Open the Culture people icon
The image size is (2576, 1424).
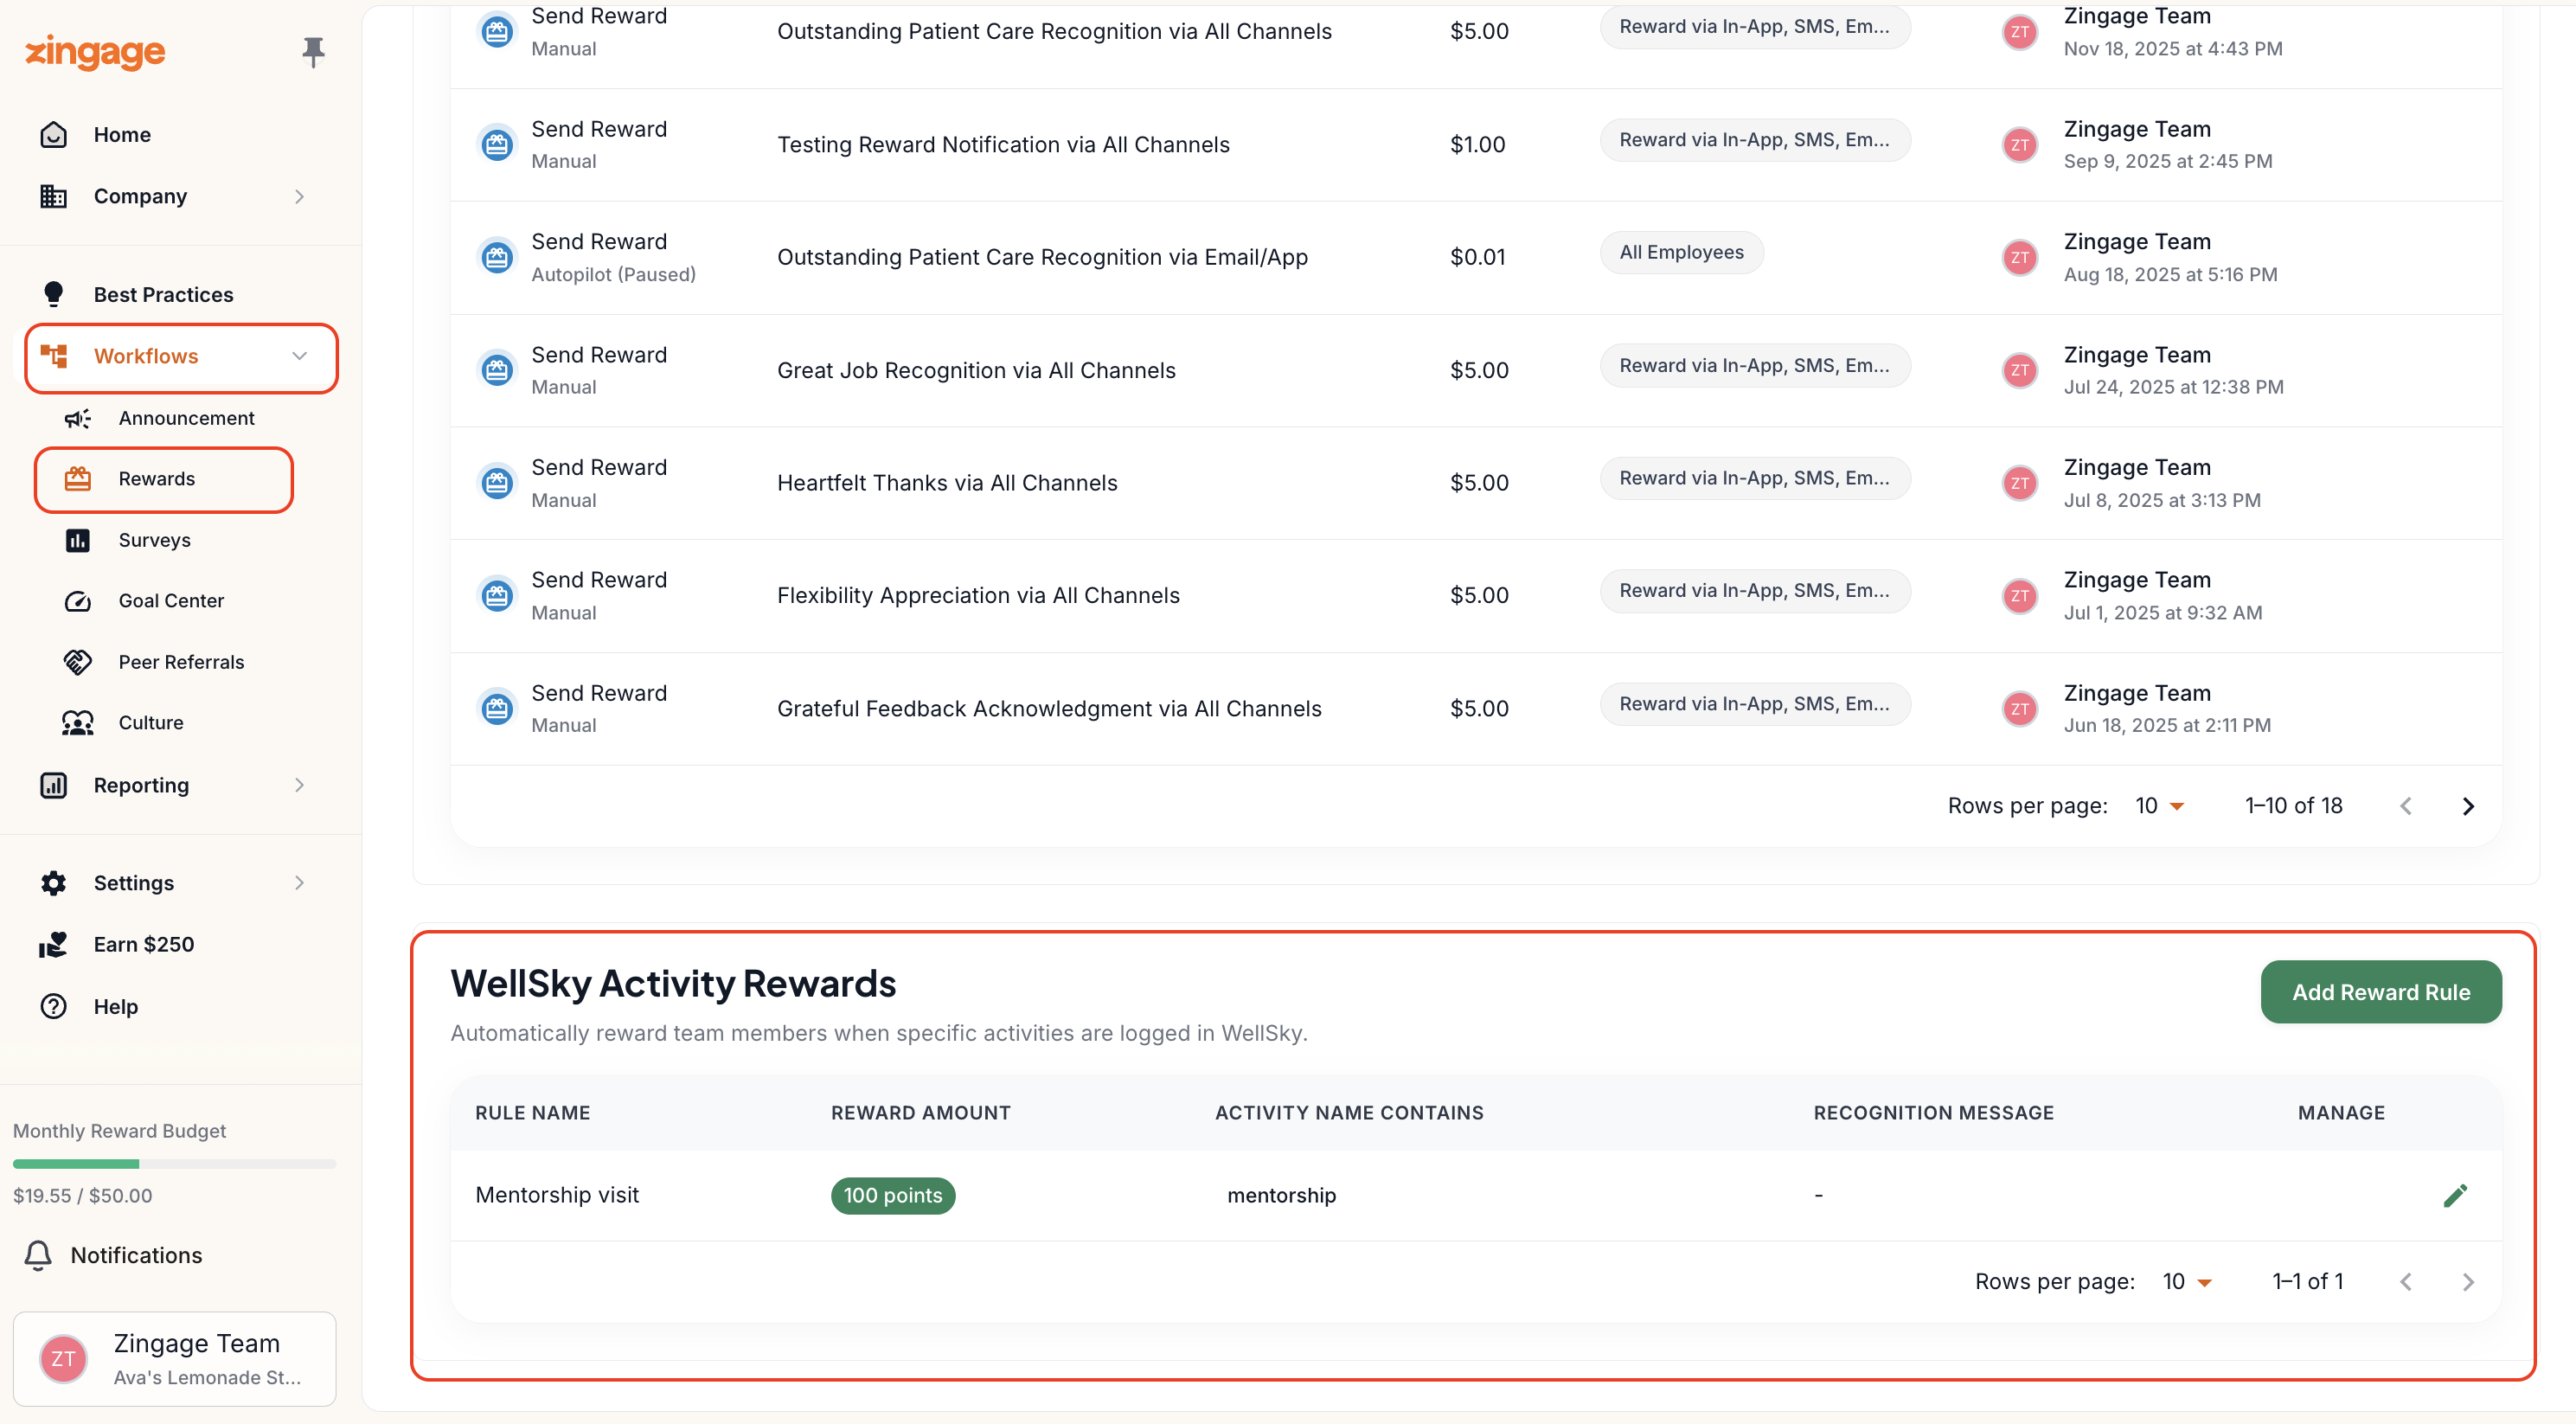click(78, 724)
